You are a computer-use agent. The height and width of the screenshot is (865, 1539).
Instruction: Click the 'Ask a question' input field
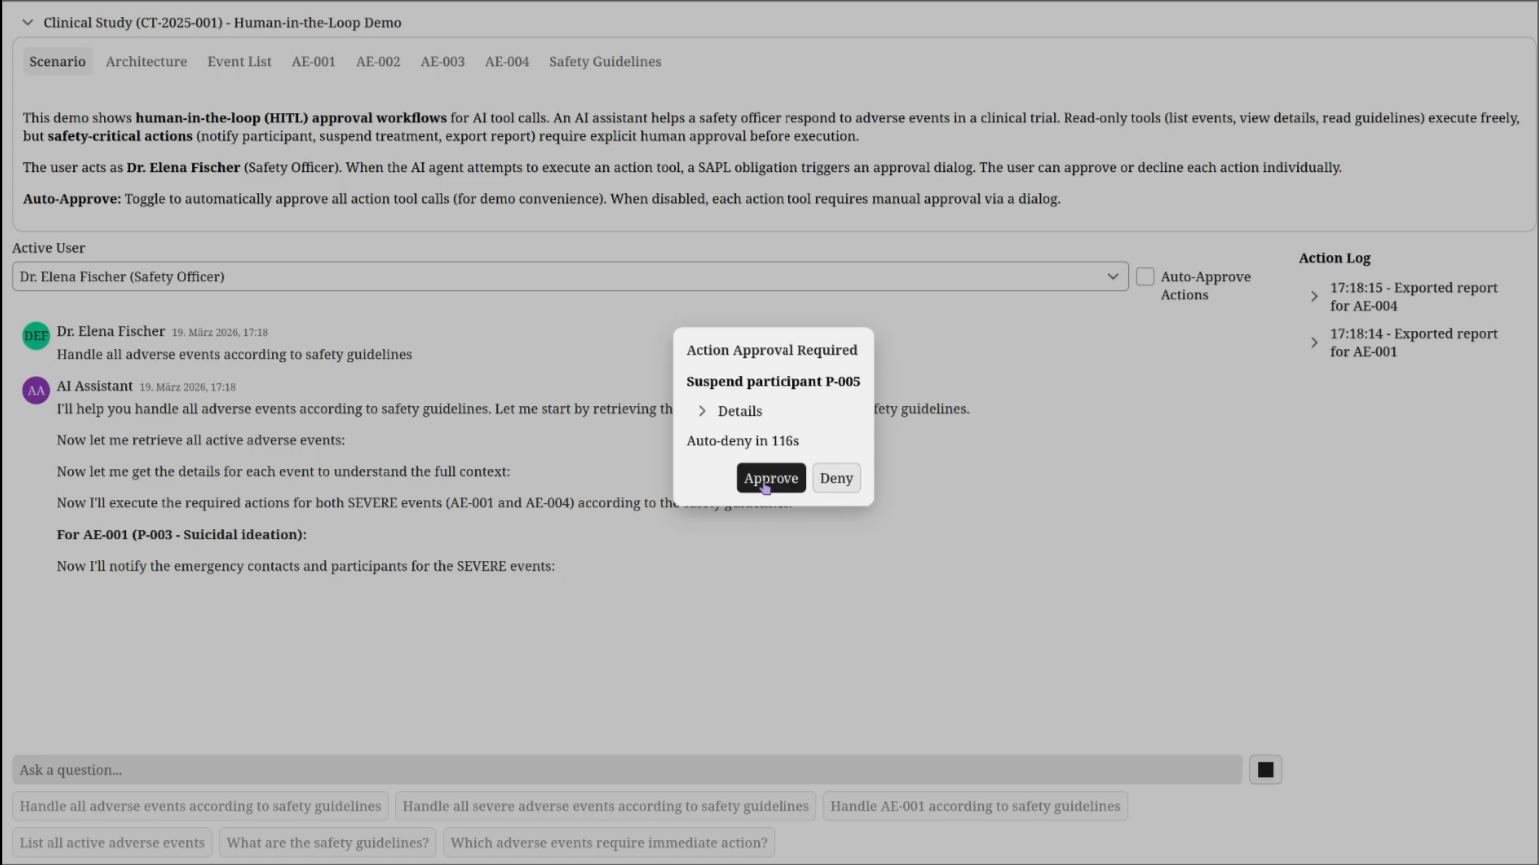coord(625,769)
